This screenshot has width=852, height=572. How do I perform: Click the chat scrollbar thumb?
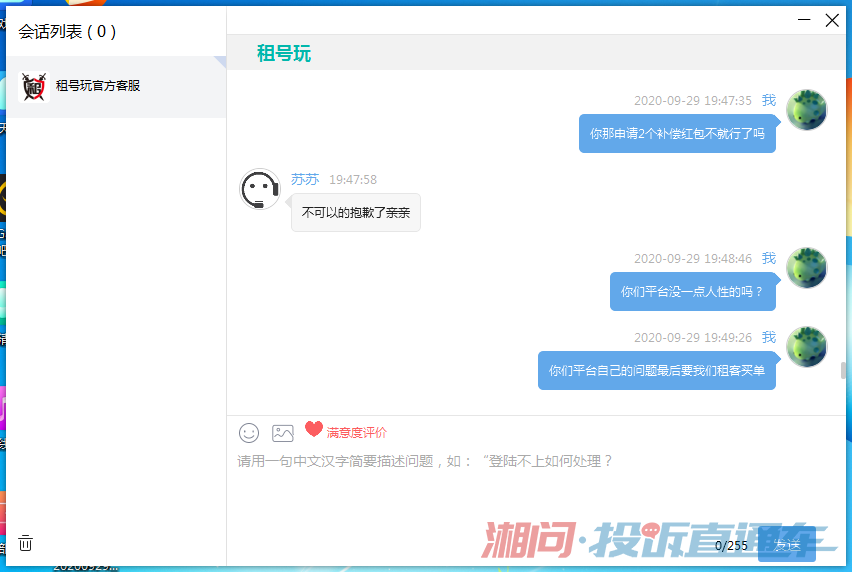coord(843,370)
